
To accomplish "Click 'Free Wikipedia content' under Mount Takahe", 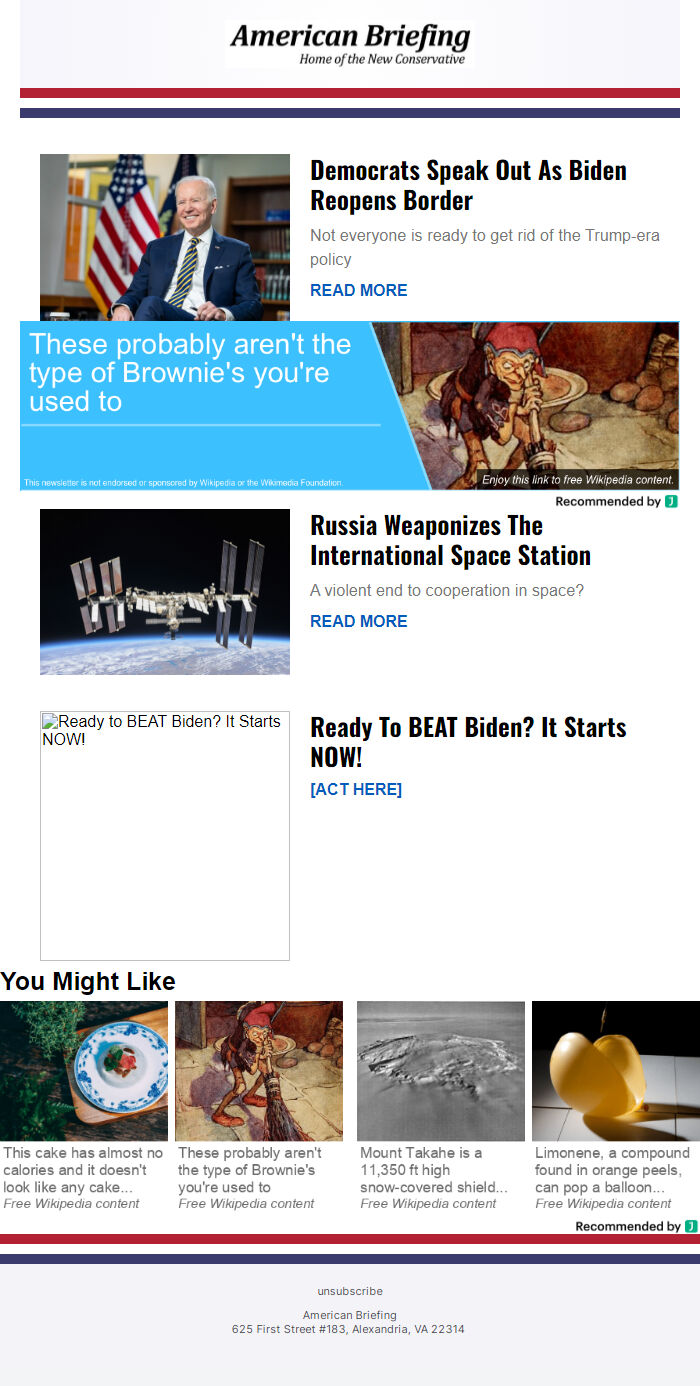I will (428, 1204).
